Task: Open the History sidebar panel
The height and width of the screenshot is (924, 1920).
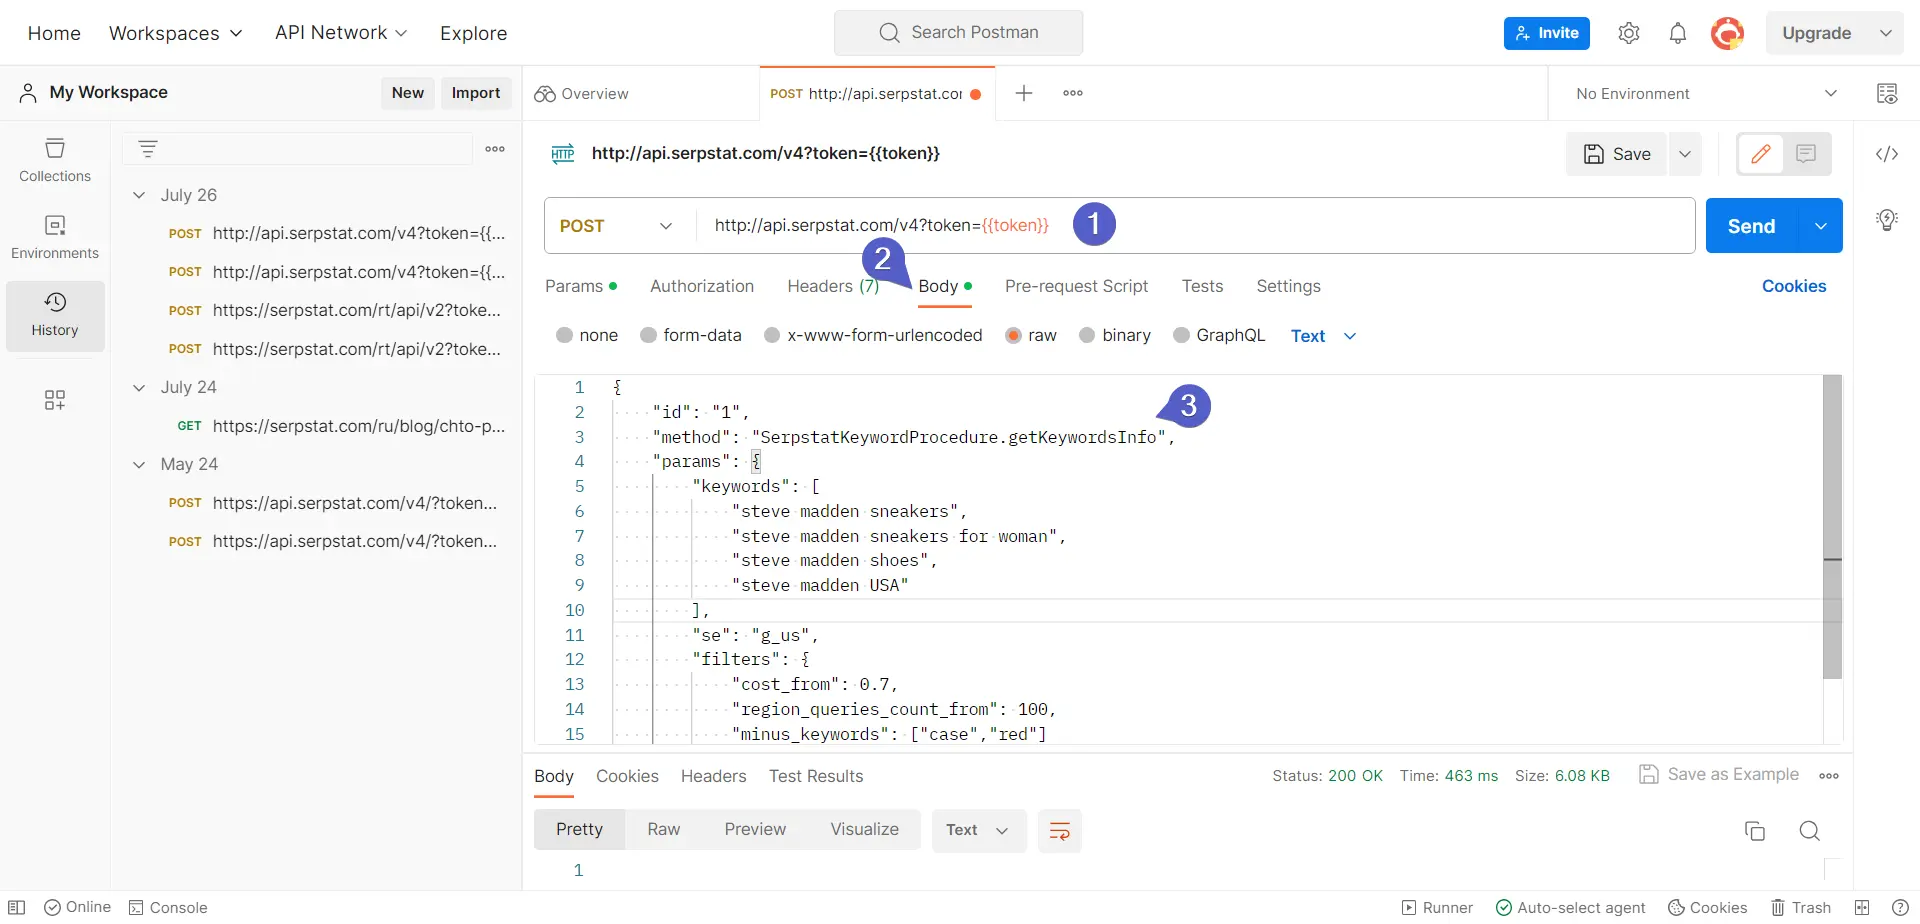Action: point(55,315)
